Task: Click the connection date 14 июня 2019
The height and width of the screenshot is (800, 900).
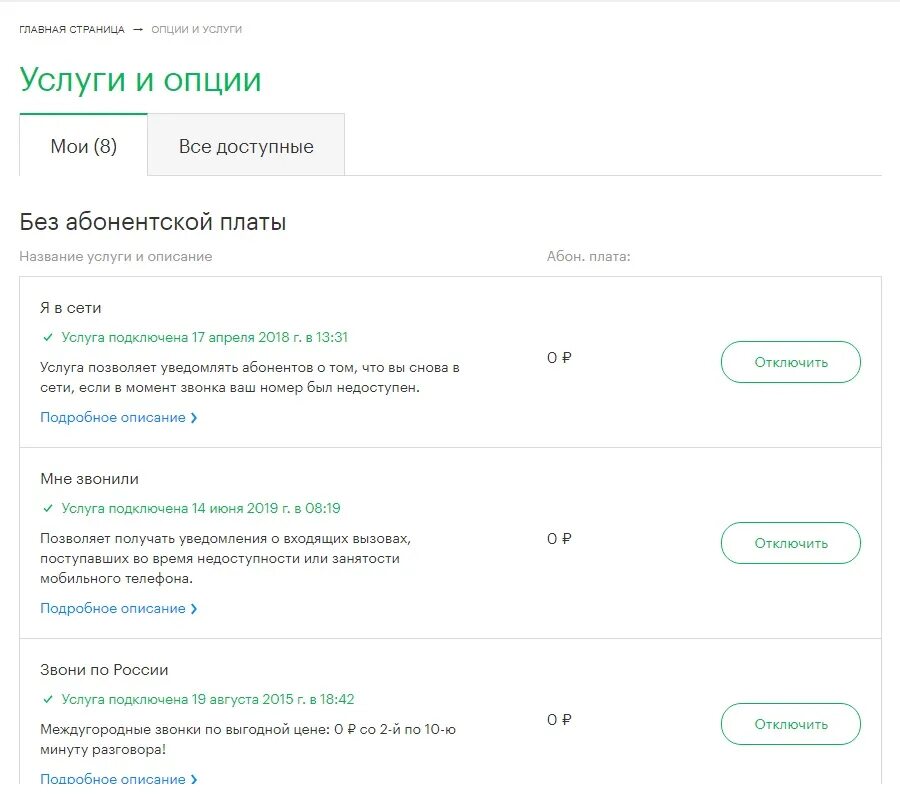Action: (x=235, y=508)
